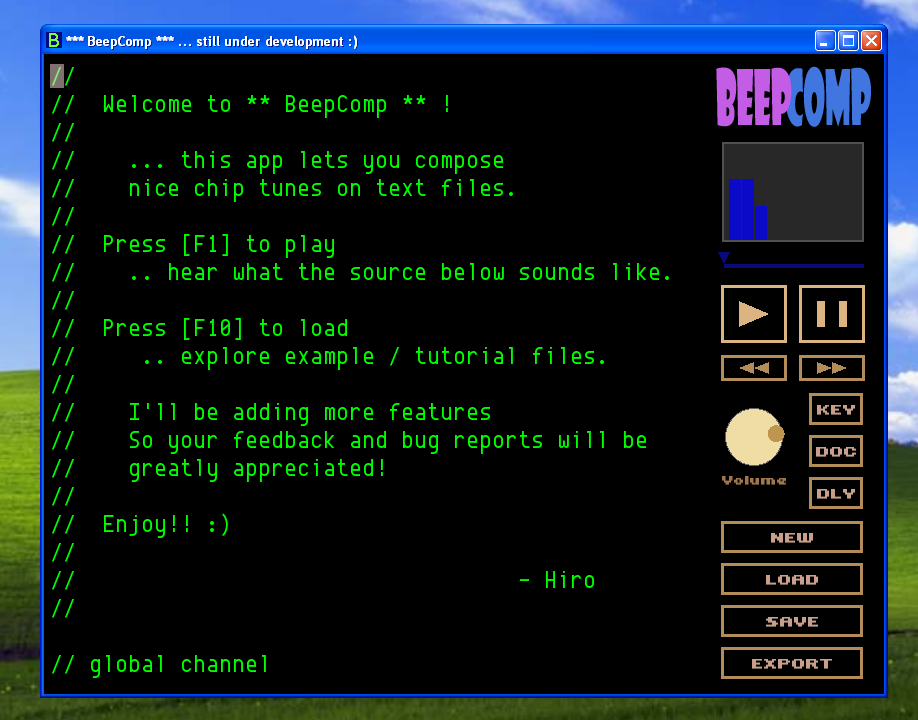This screenshot has width=918, height=720.
Task: Click the BeepComp logo
Action: [x=793, y=97]
